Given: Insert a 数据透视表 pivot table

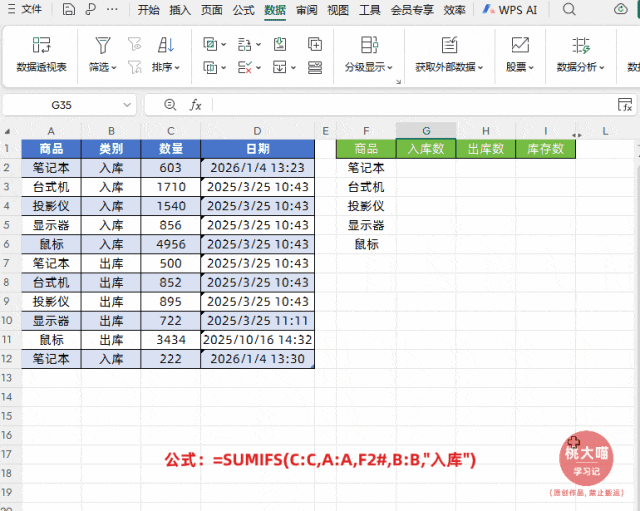Looking at the screenshot, I should pos(41,55).
